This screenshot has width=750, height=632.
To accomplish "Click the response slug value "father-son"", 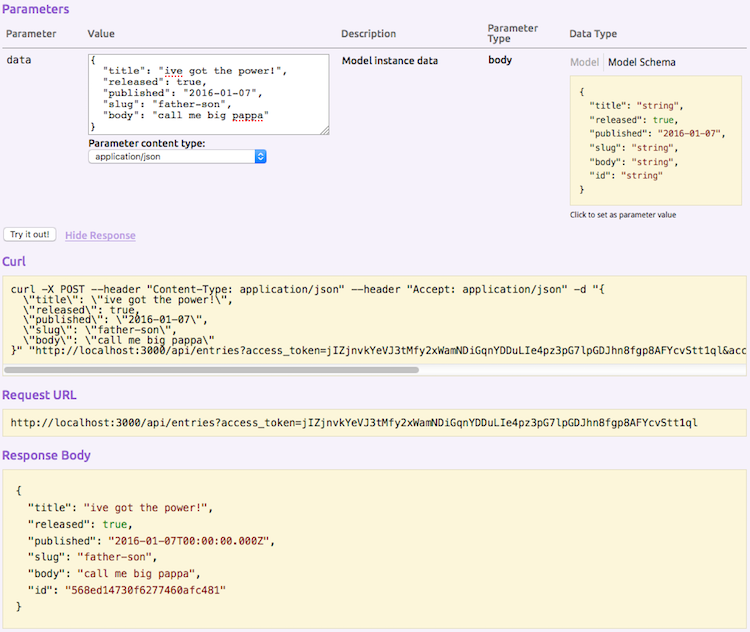I will (114, 557).
